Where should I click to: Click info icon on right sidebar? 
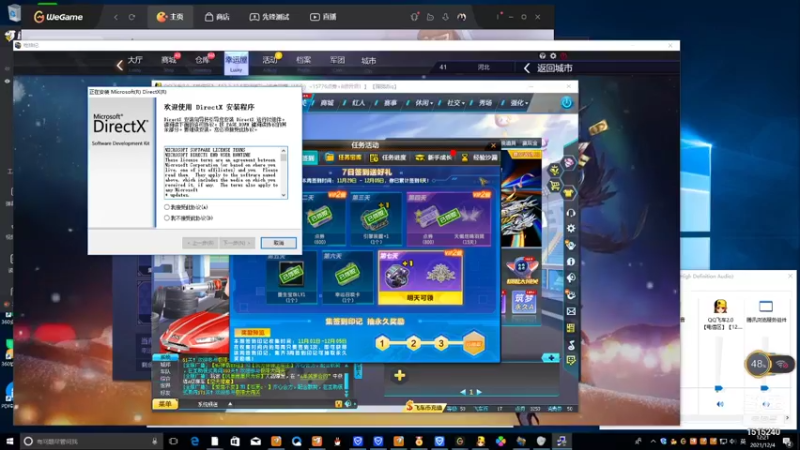coord(571,261)
